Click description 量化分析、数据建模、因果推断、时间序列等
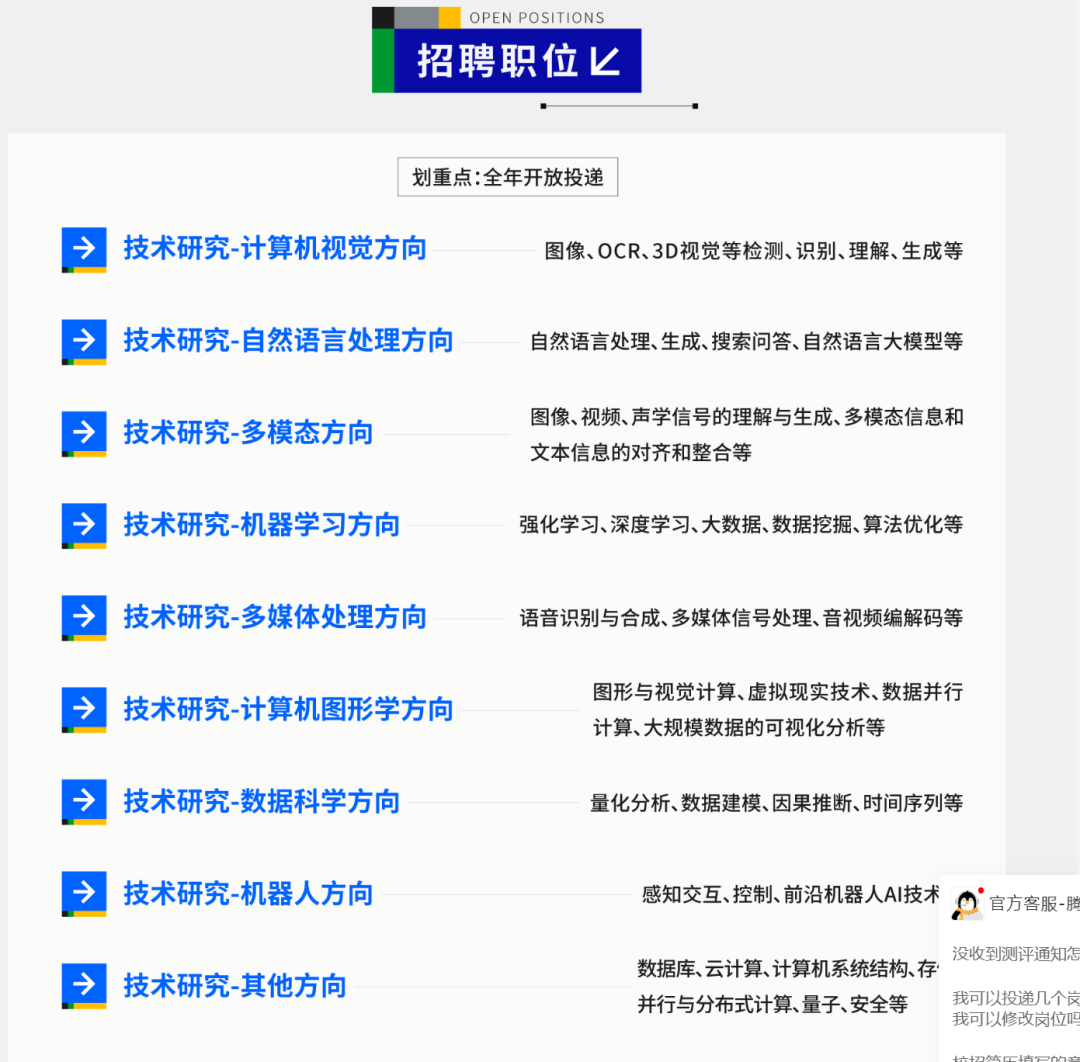Screen dimensions: 1080x1062 point(777,803)
